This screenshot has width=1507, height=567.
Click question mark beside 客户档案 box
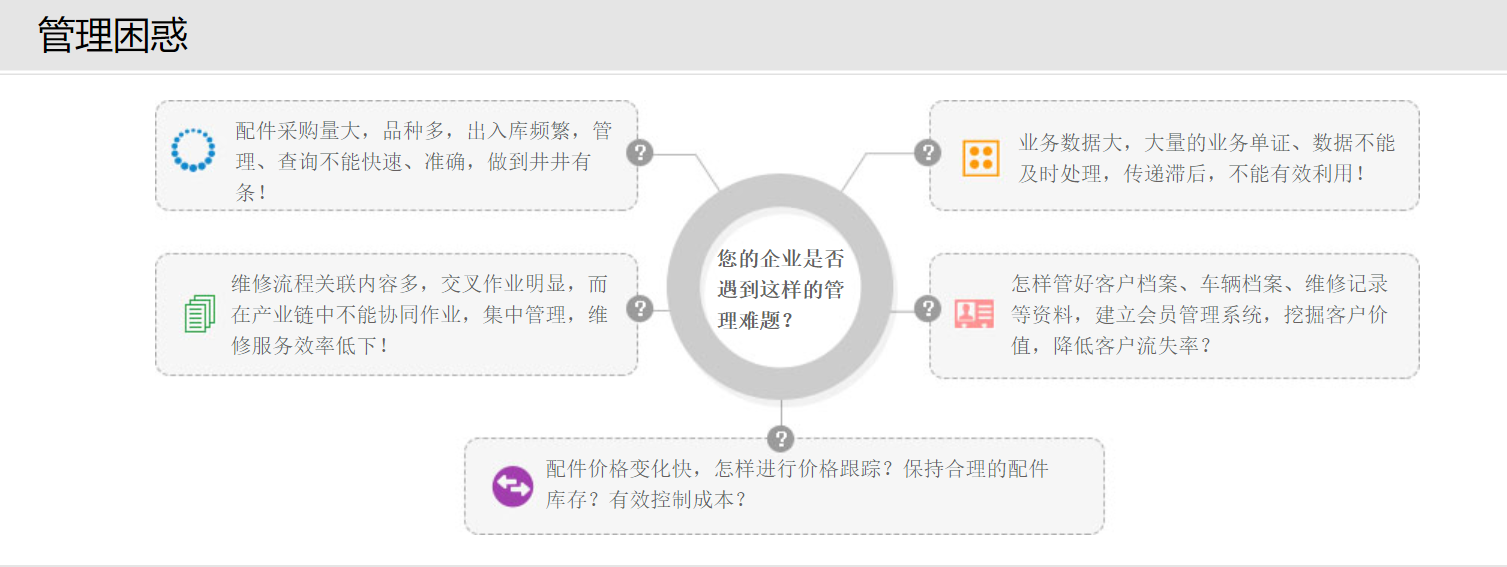[928, 309]
